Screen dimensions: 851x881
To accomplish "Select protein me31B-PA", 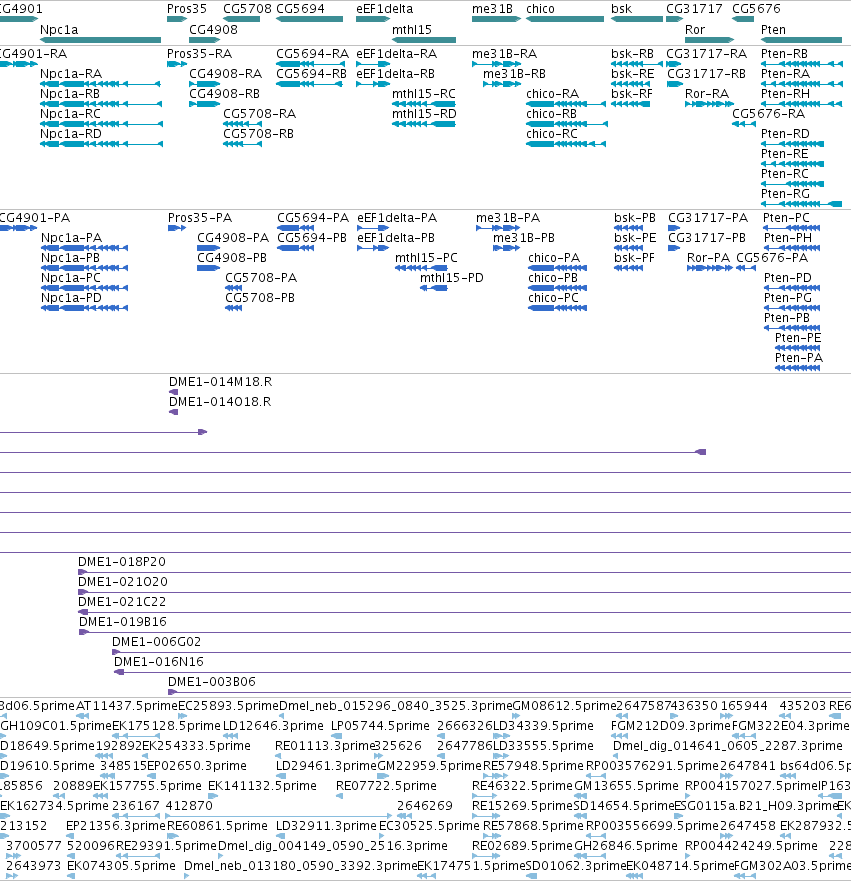I will (x=498, y=228).
